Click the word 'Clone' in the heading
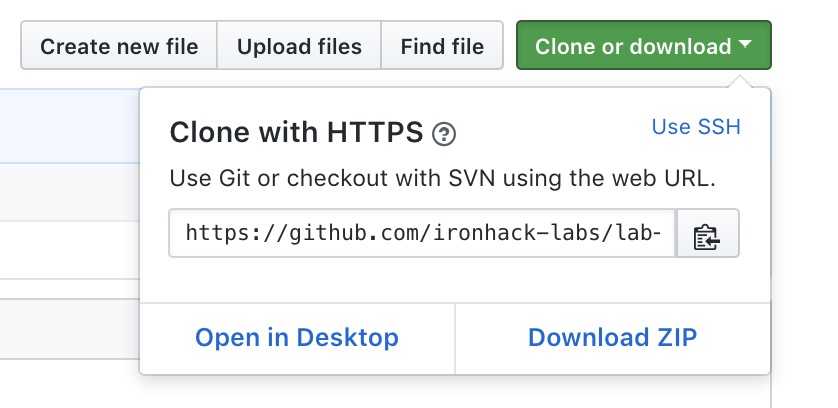Viewport: 838px width, 408px height. 204,132
